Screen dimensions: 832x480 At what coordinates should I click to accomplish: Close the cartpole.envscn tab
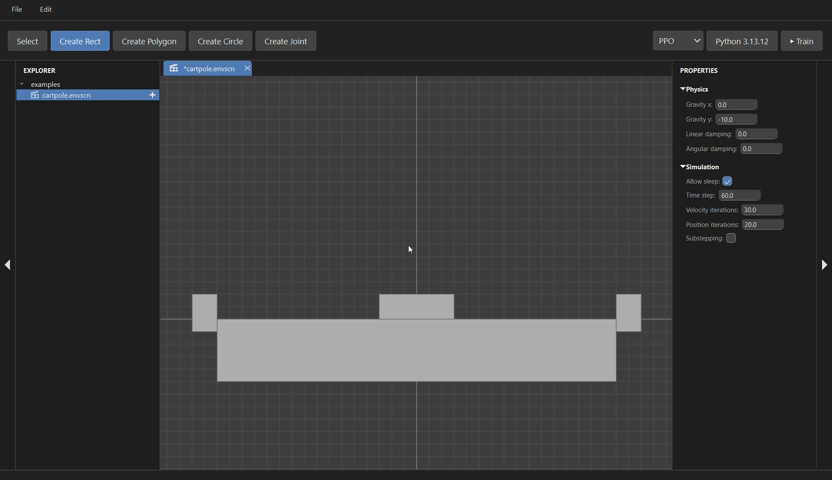(247, 69)
